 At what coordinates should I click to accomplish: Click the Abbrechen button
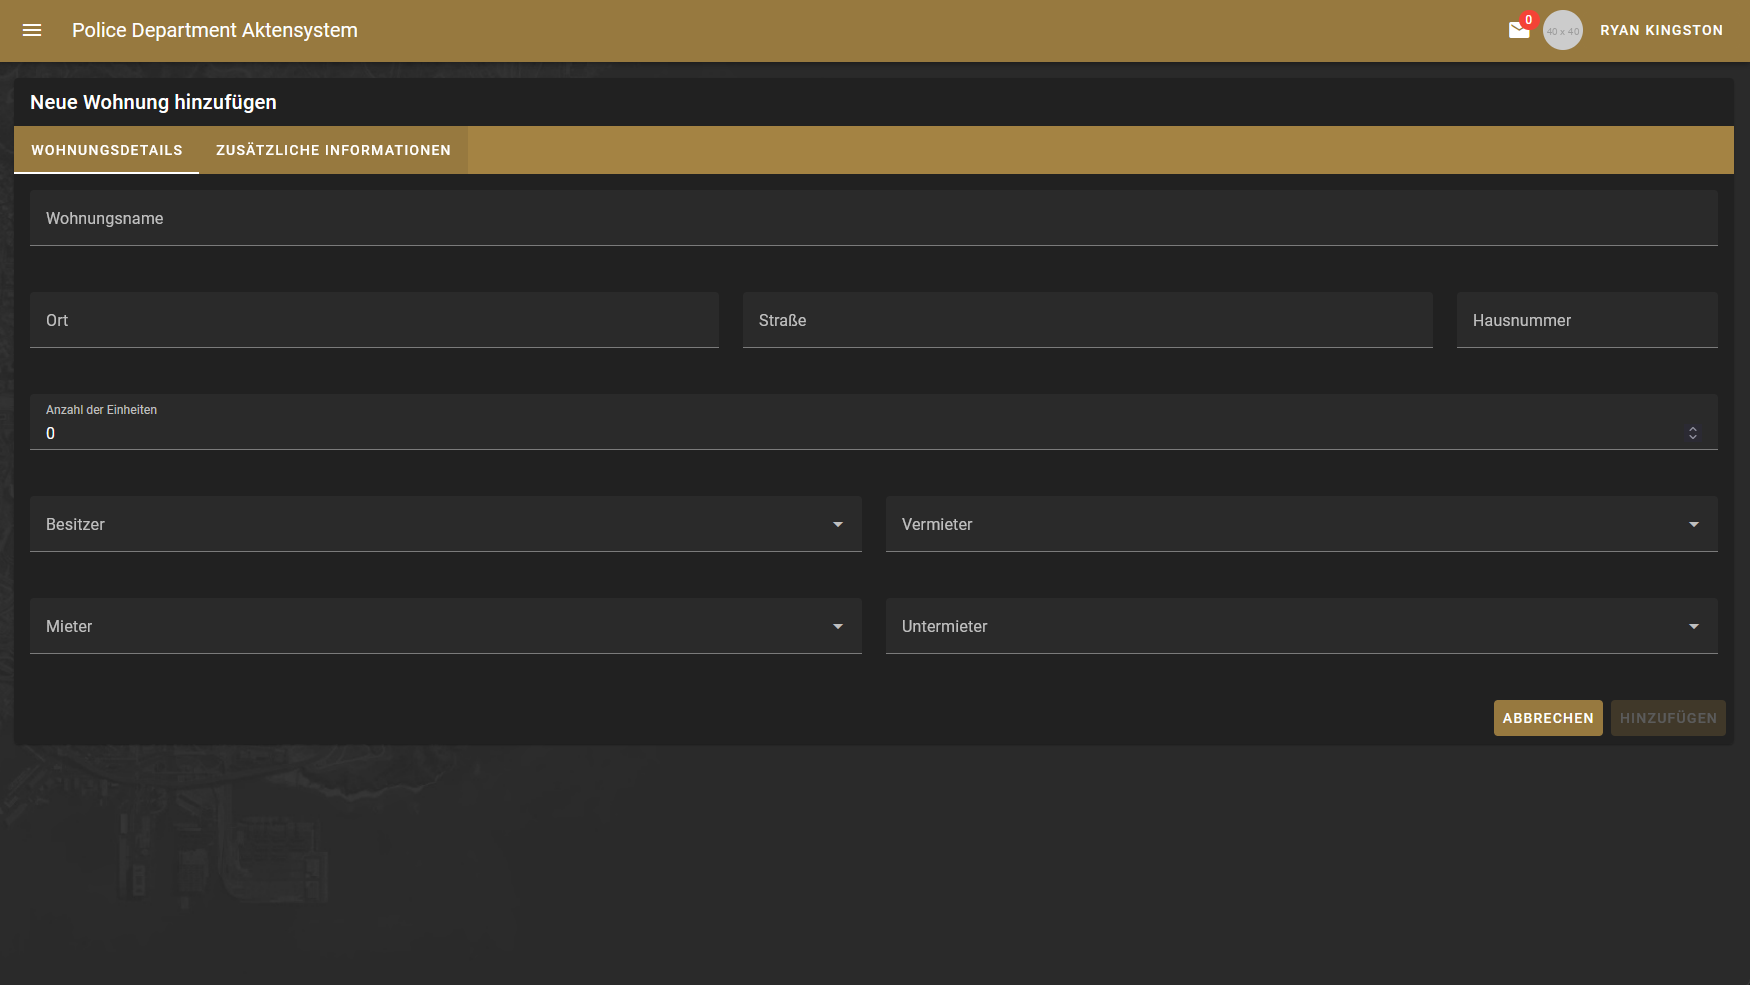click(x=1548, y=718)
